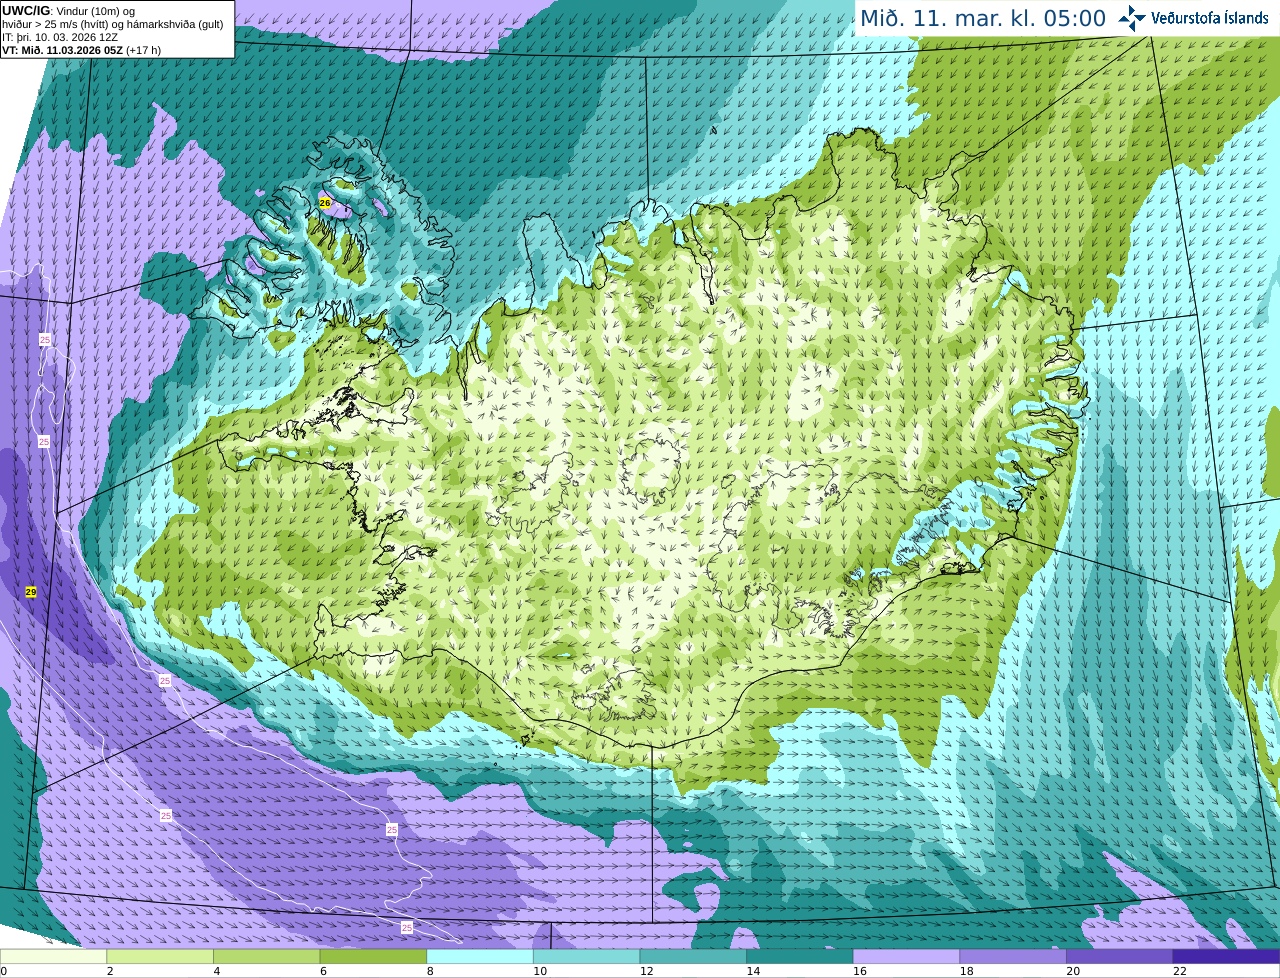Select the 0–2 m/s legend color

coord(53,956)
